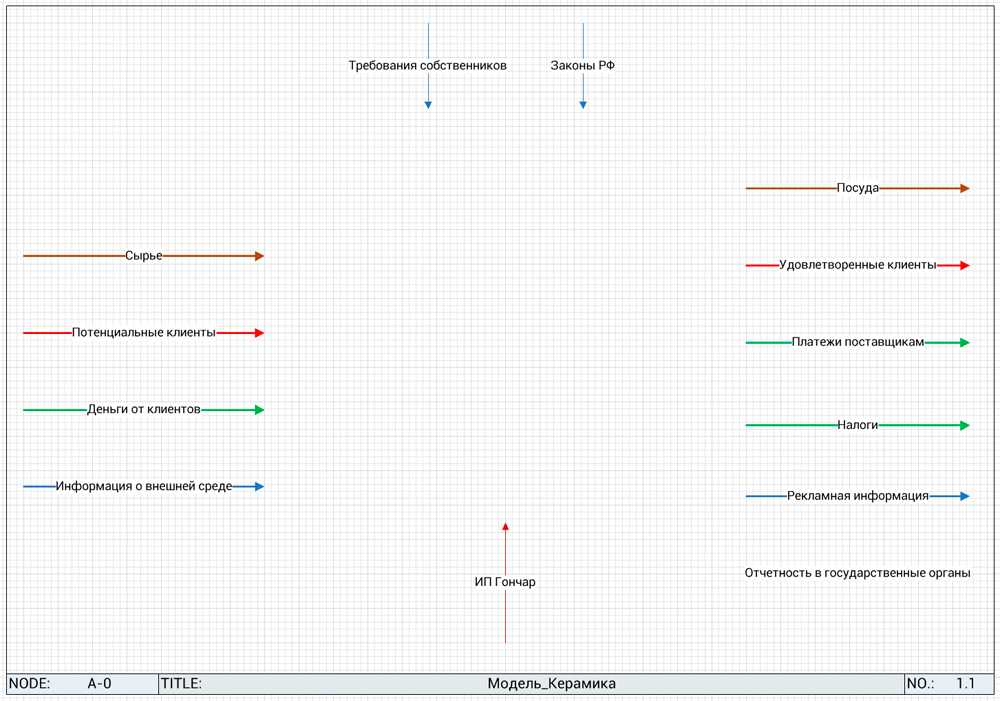
Task: Click the 'Законы РФ' arrow label
Action: (583, 66)
